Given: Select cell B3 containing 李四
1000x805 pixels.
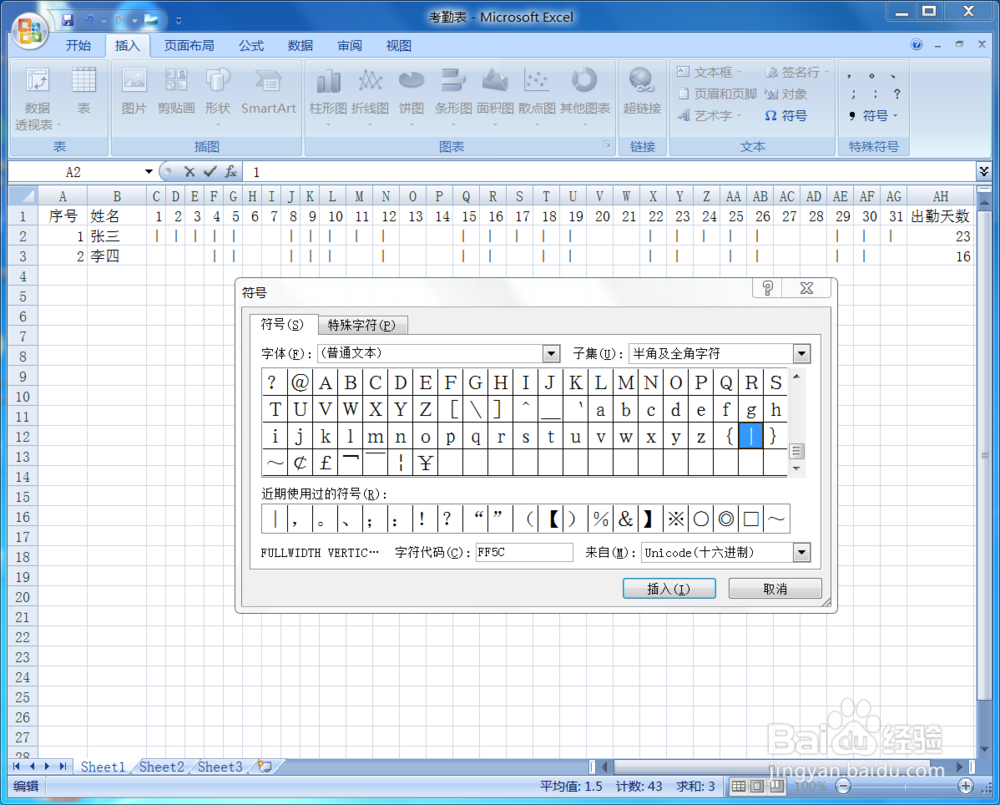Looking at the screenshot, I should coord(117,256).
